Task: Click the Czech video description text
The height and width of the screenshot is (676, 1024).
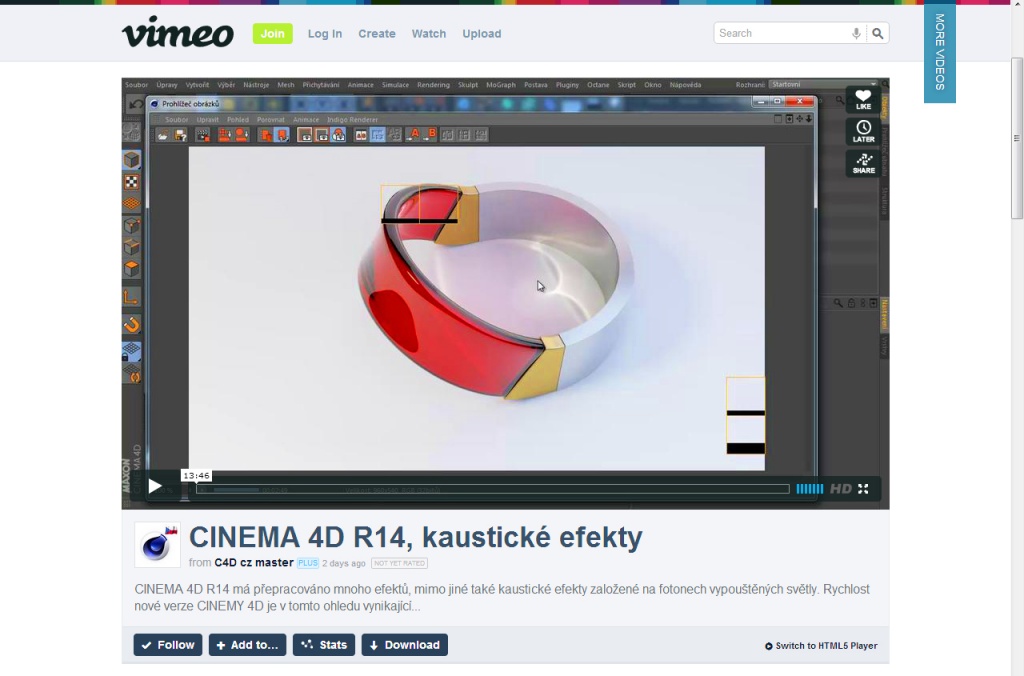Action: click(502, 598)
